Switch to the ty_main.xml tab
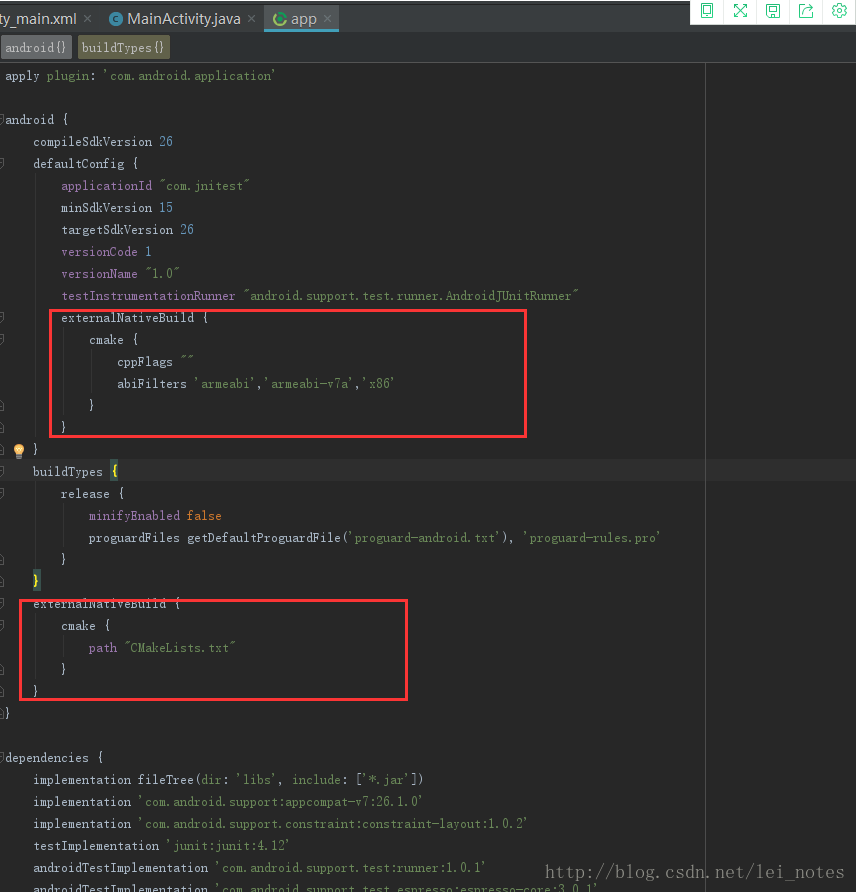This screenshot has height=892, width=856. pos(38,19)
